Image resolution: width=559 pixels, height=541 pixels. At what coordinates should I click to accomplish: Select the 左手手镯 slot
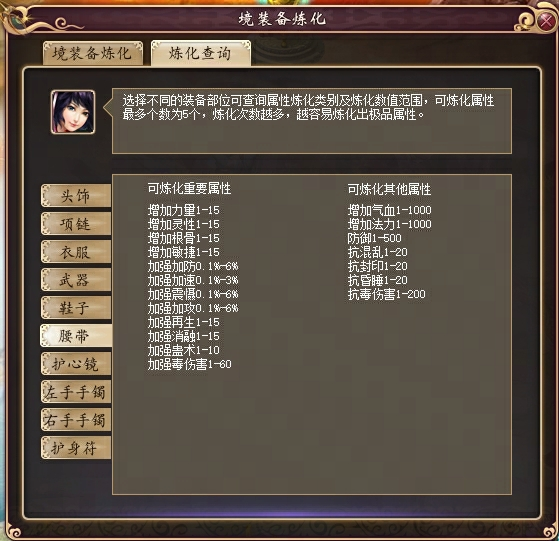coord(76,392)
